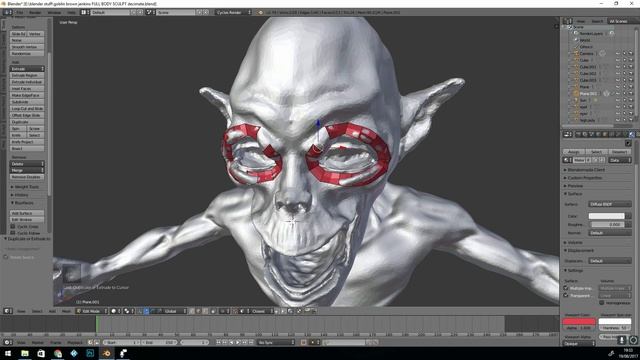The image size is (640, 360).
Task: Open the Windows Start menu
Action: (8, 353)
